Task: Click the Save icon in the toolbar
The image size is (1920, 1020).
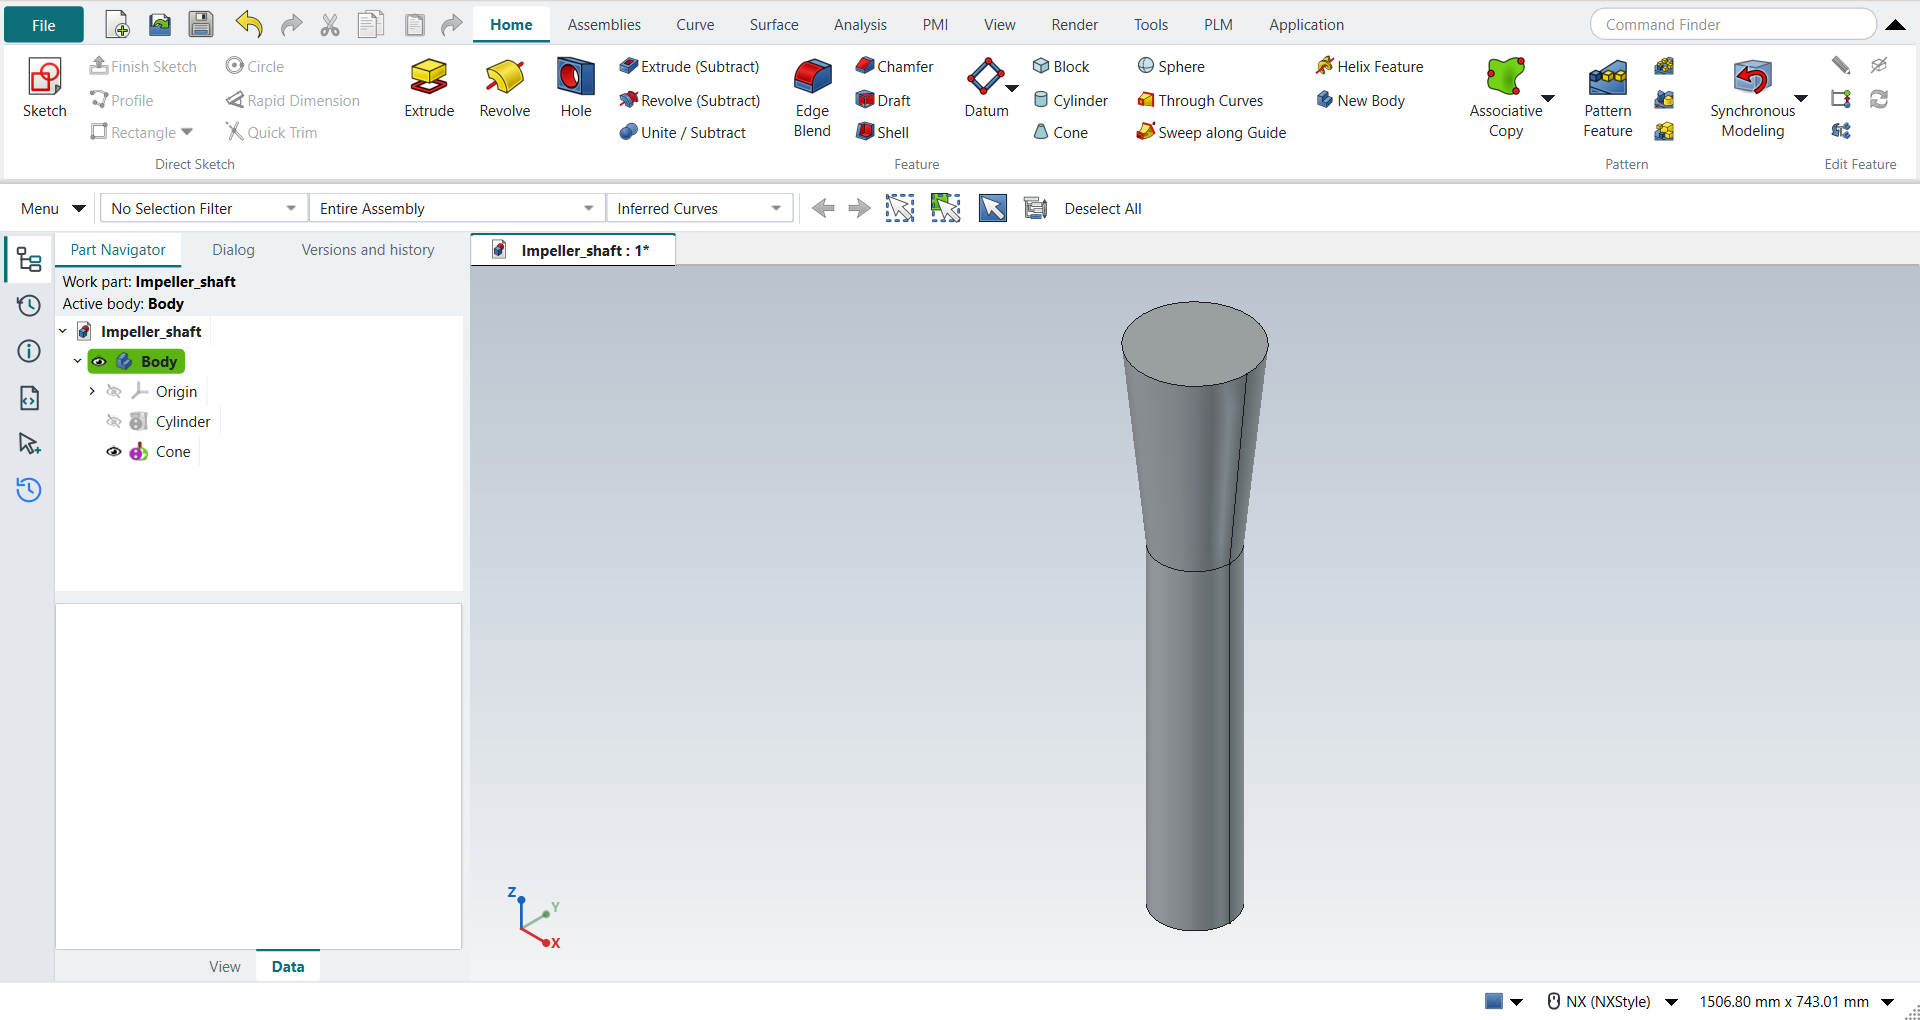Action: pyautogui.click(x=201, y=25)
